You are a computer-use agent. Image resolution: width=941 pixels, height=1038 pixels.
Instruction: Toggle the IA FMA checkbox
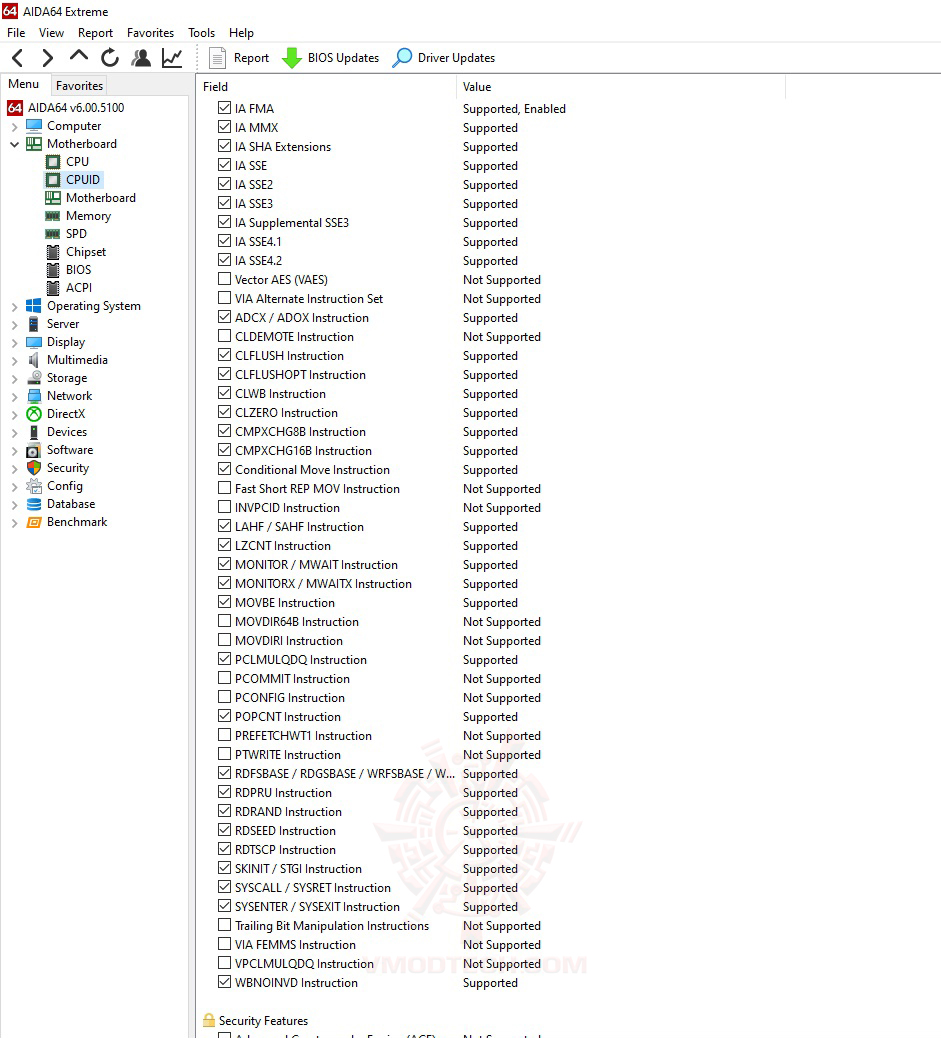[224, 108]
